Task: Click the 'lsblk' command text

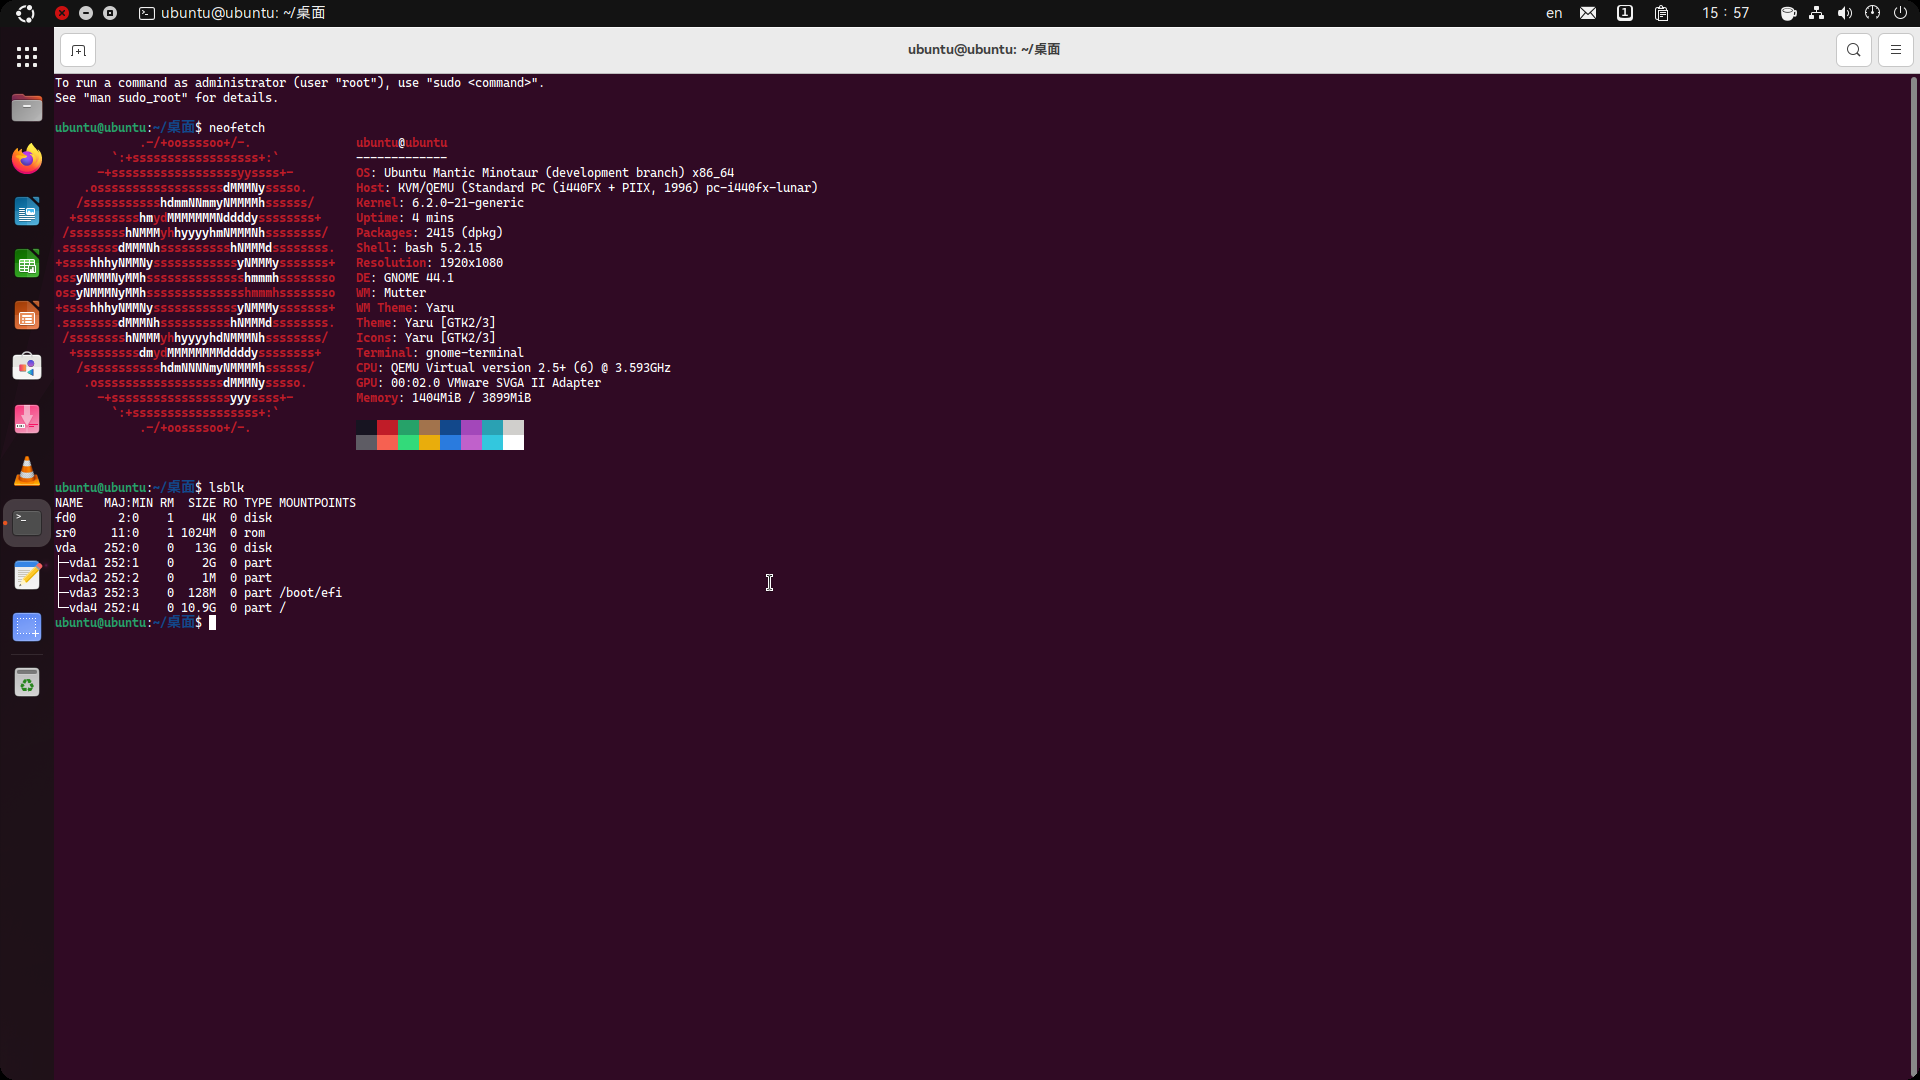Action: tap(226, 488)
